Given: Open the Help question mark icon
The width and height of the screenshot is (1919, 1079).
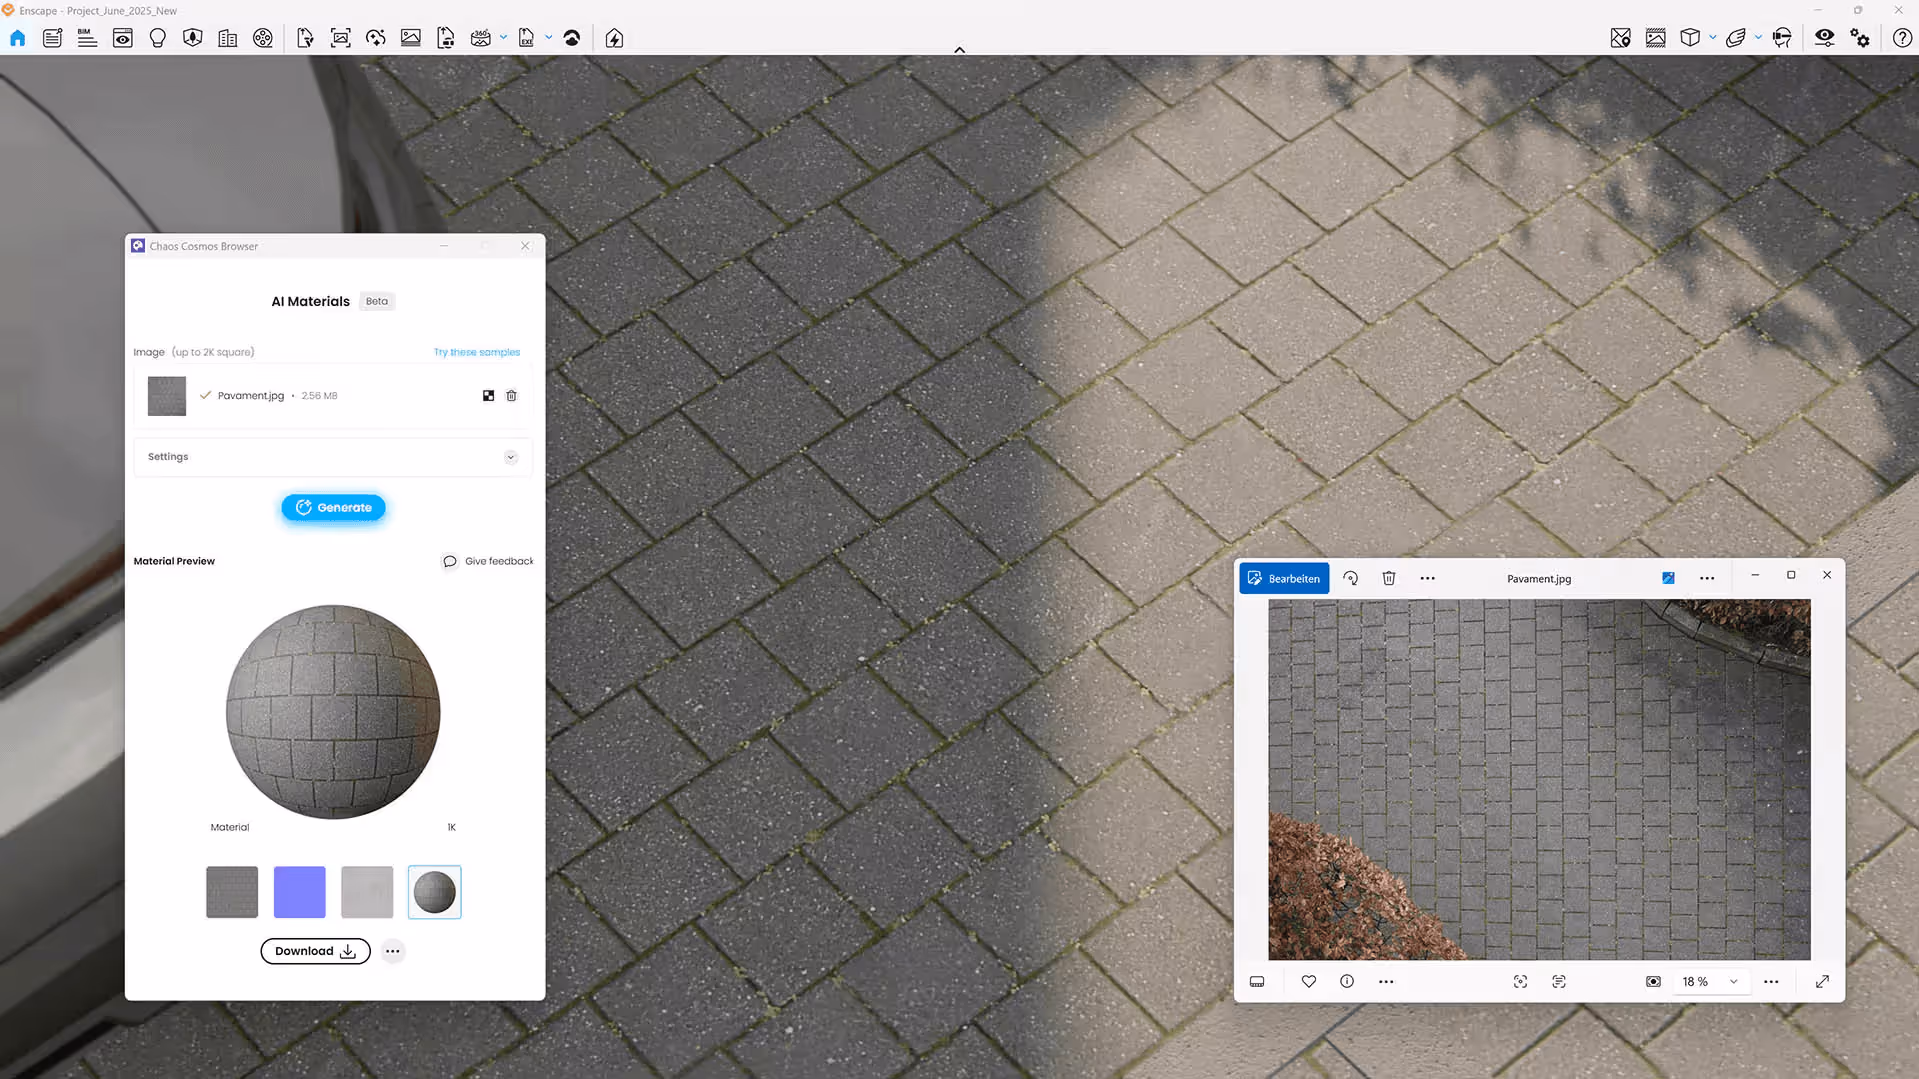Looking at the screenshot, I should pyautogui.click(x=1902, y=38).
